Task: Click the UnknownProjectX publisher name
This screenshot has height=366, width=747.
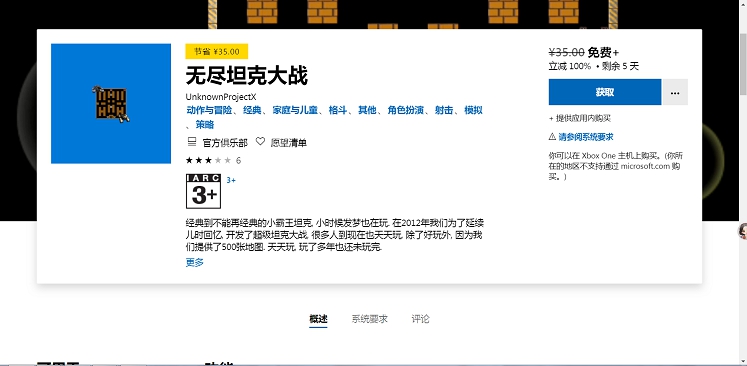Action: tap(221, 97)
